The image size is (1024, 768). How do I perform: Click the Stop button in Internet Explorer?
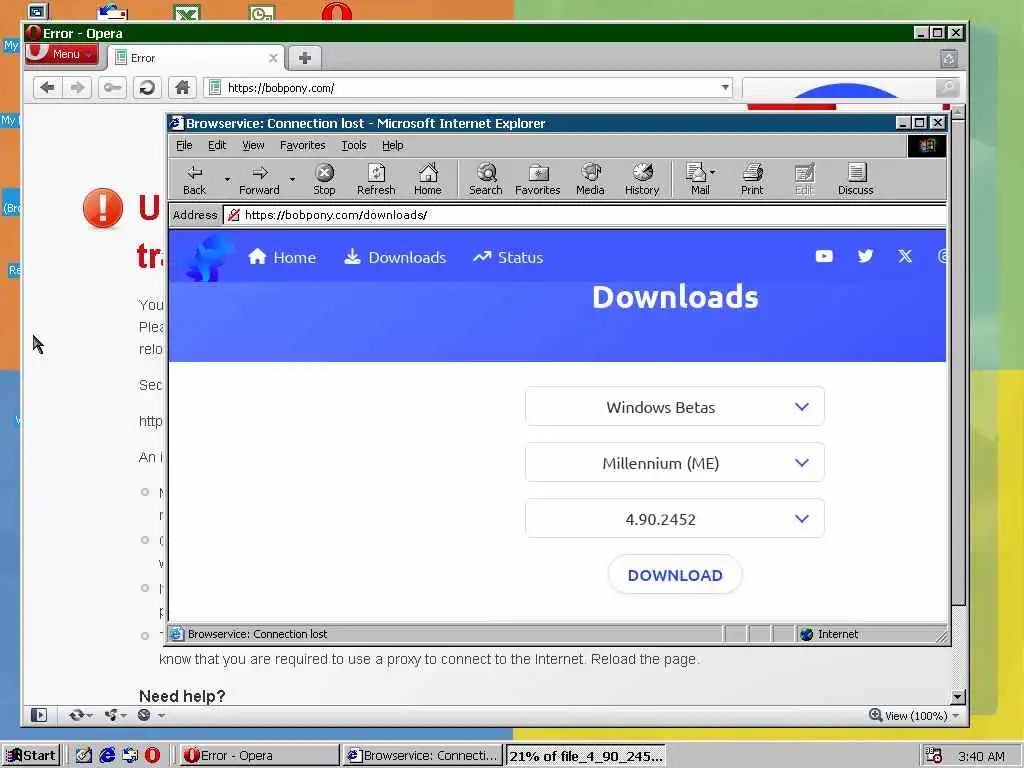(x=324, y=180)
